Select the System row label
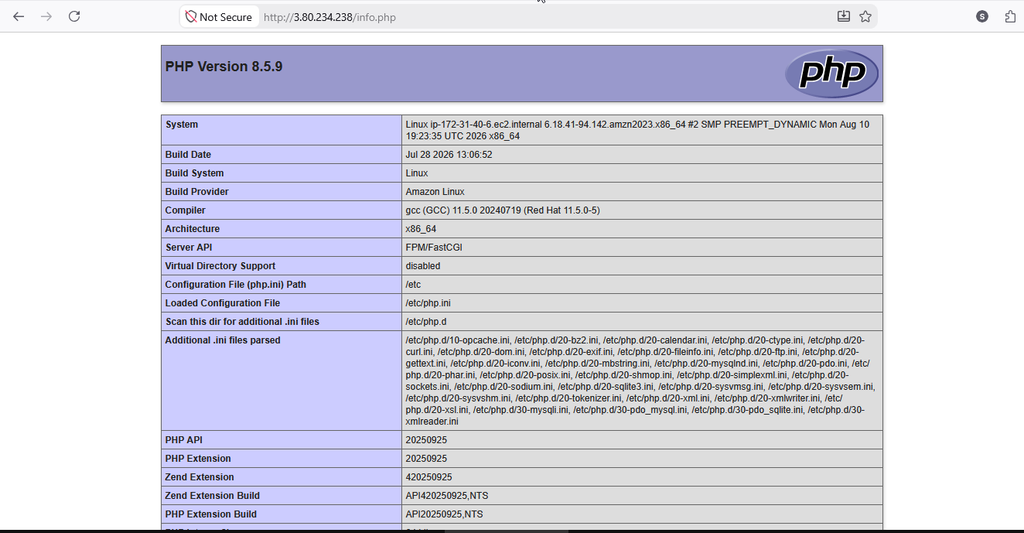 click(x=182, y=124)
